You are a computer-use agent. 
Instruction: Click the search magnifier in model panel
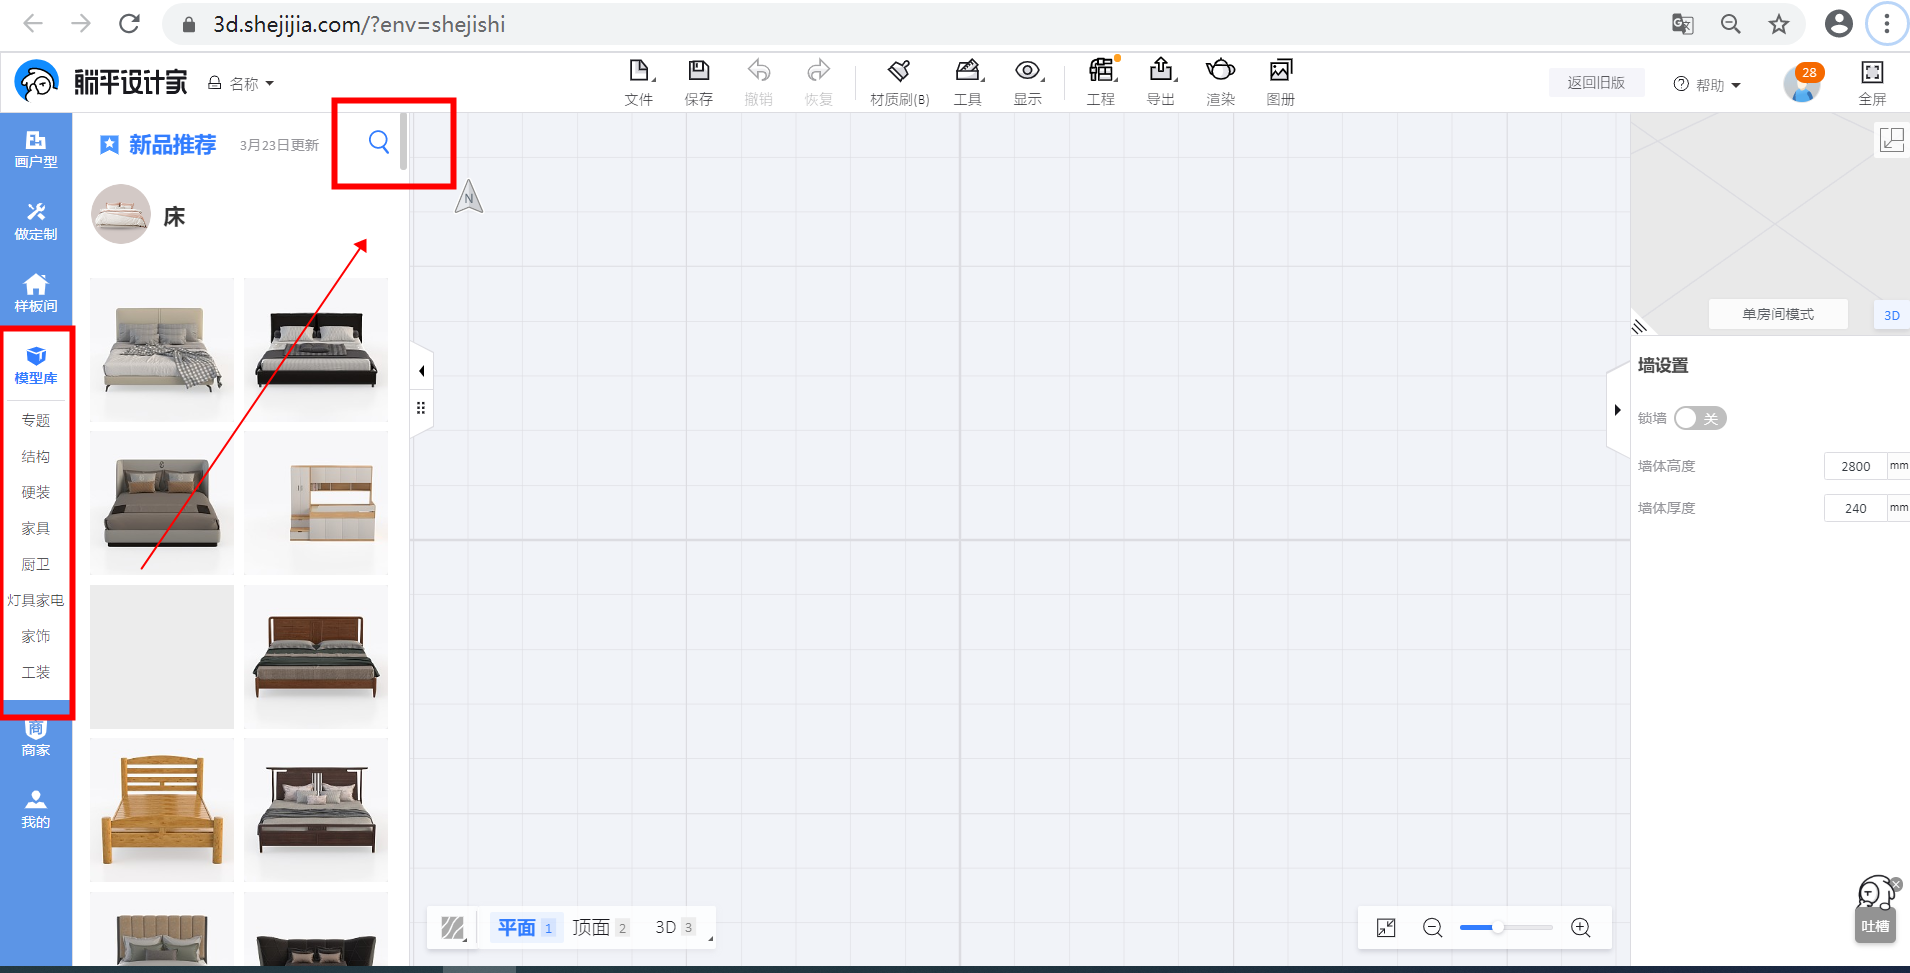point(379,142)
